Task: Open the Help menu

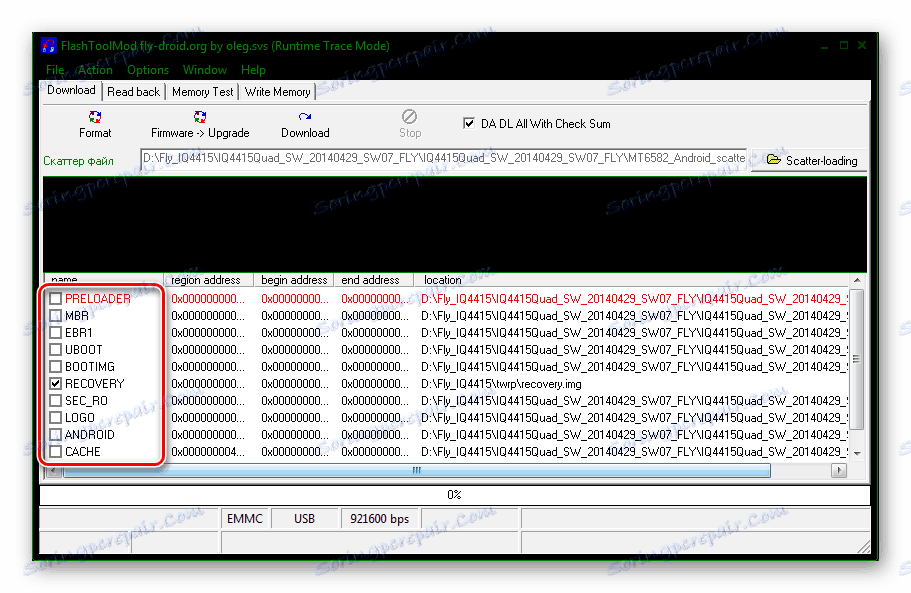Action: (x=253, y=70)
